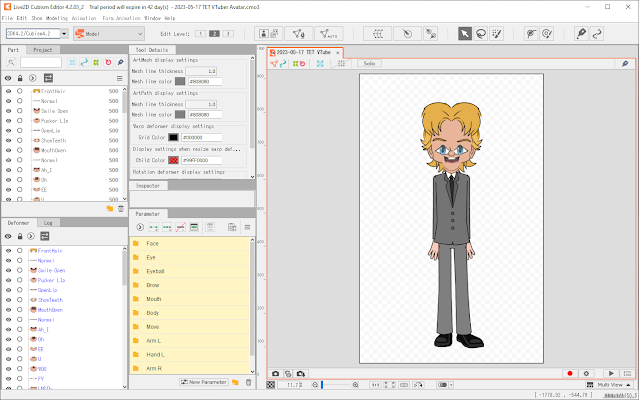
Task: Click the New Parameter button
Action: click(204, 382)
